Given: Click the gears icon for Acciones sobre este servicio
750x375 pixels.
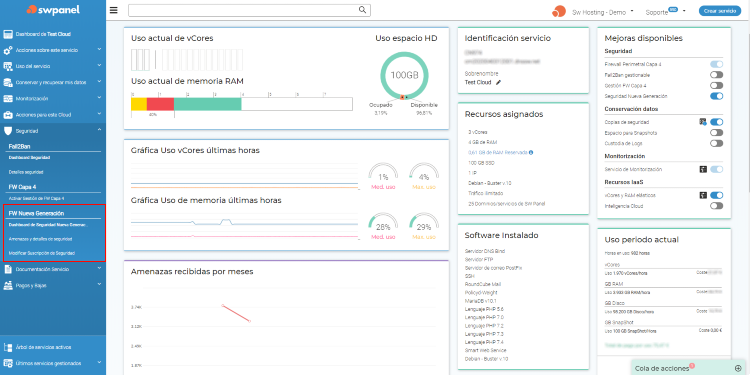Looking at the screenshot, I should [7, 50].
